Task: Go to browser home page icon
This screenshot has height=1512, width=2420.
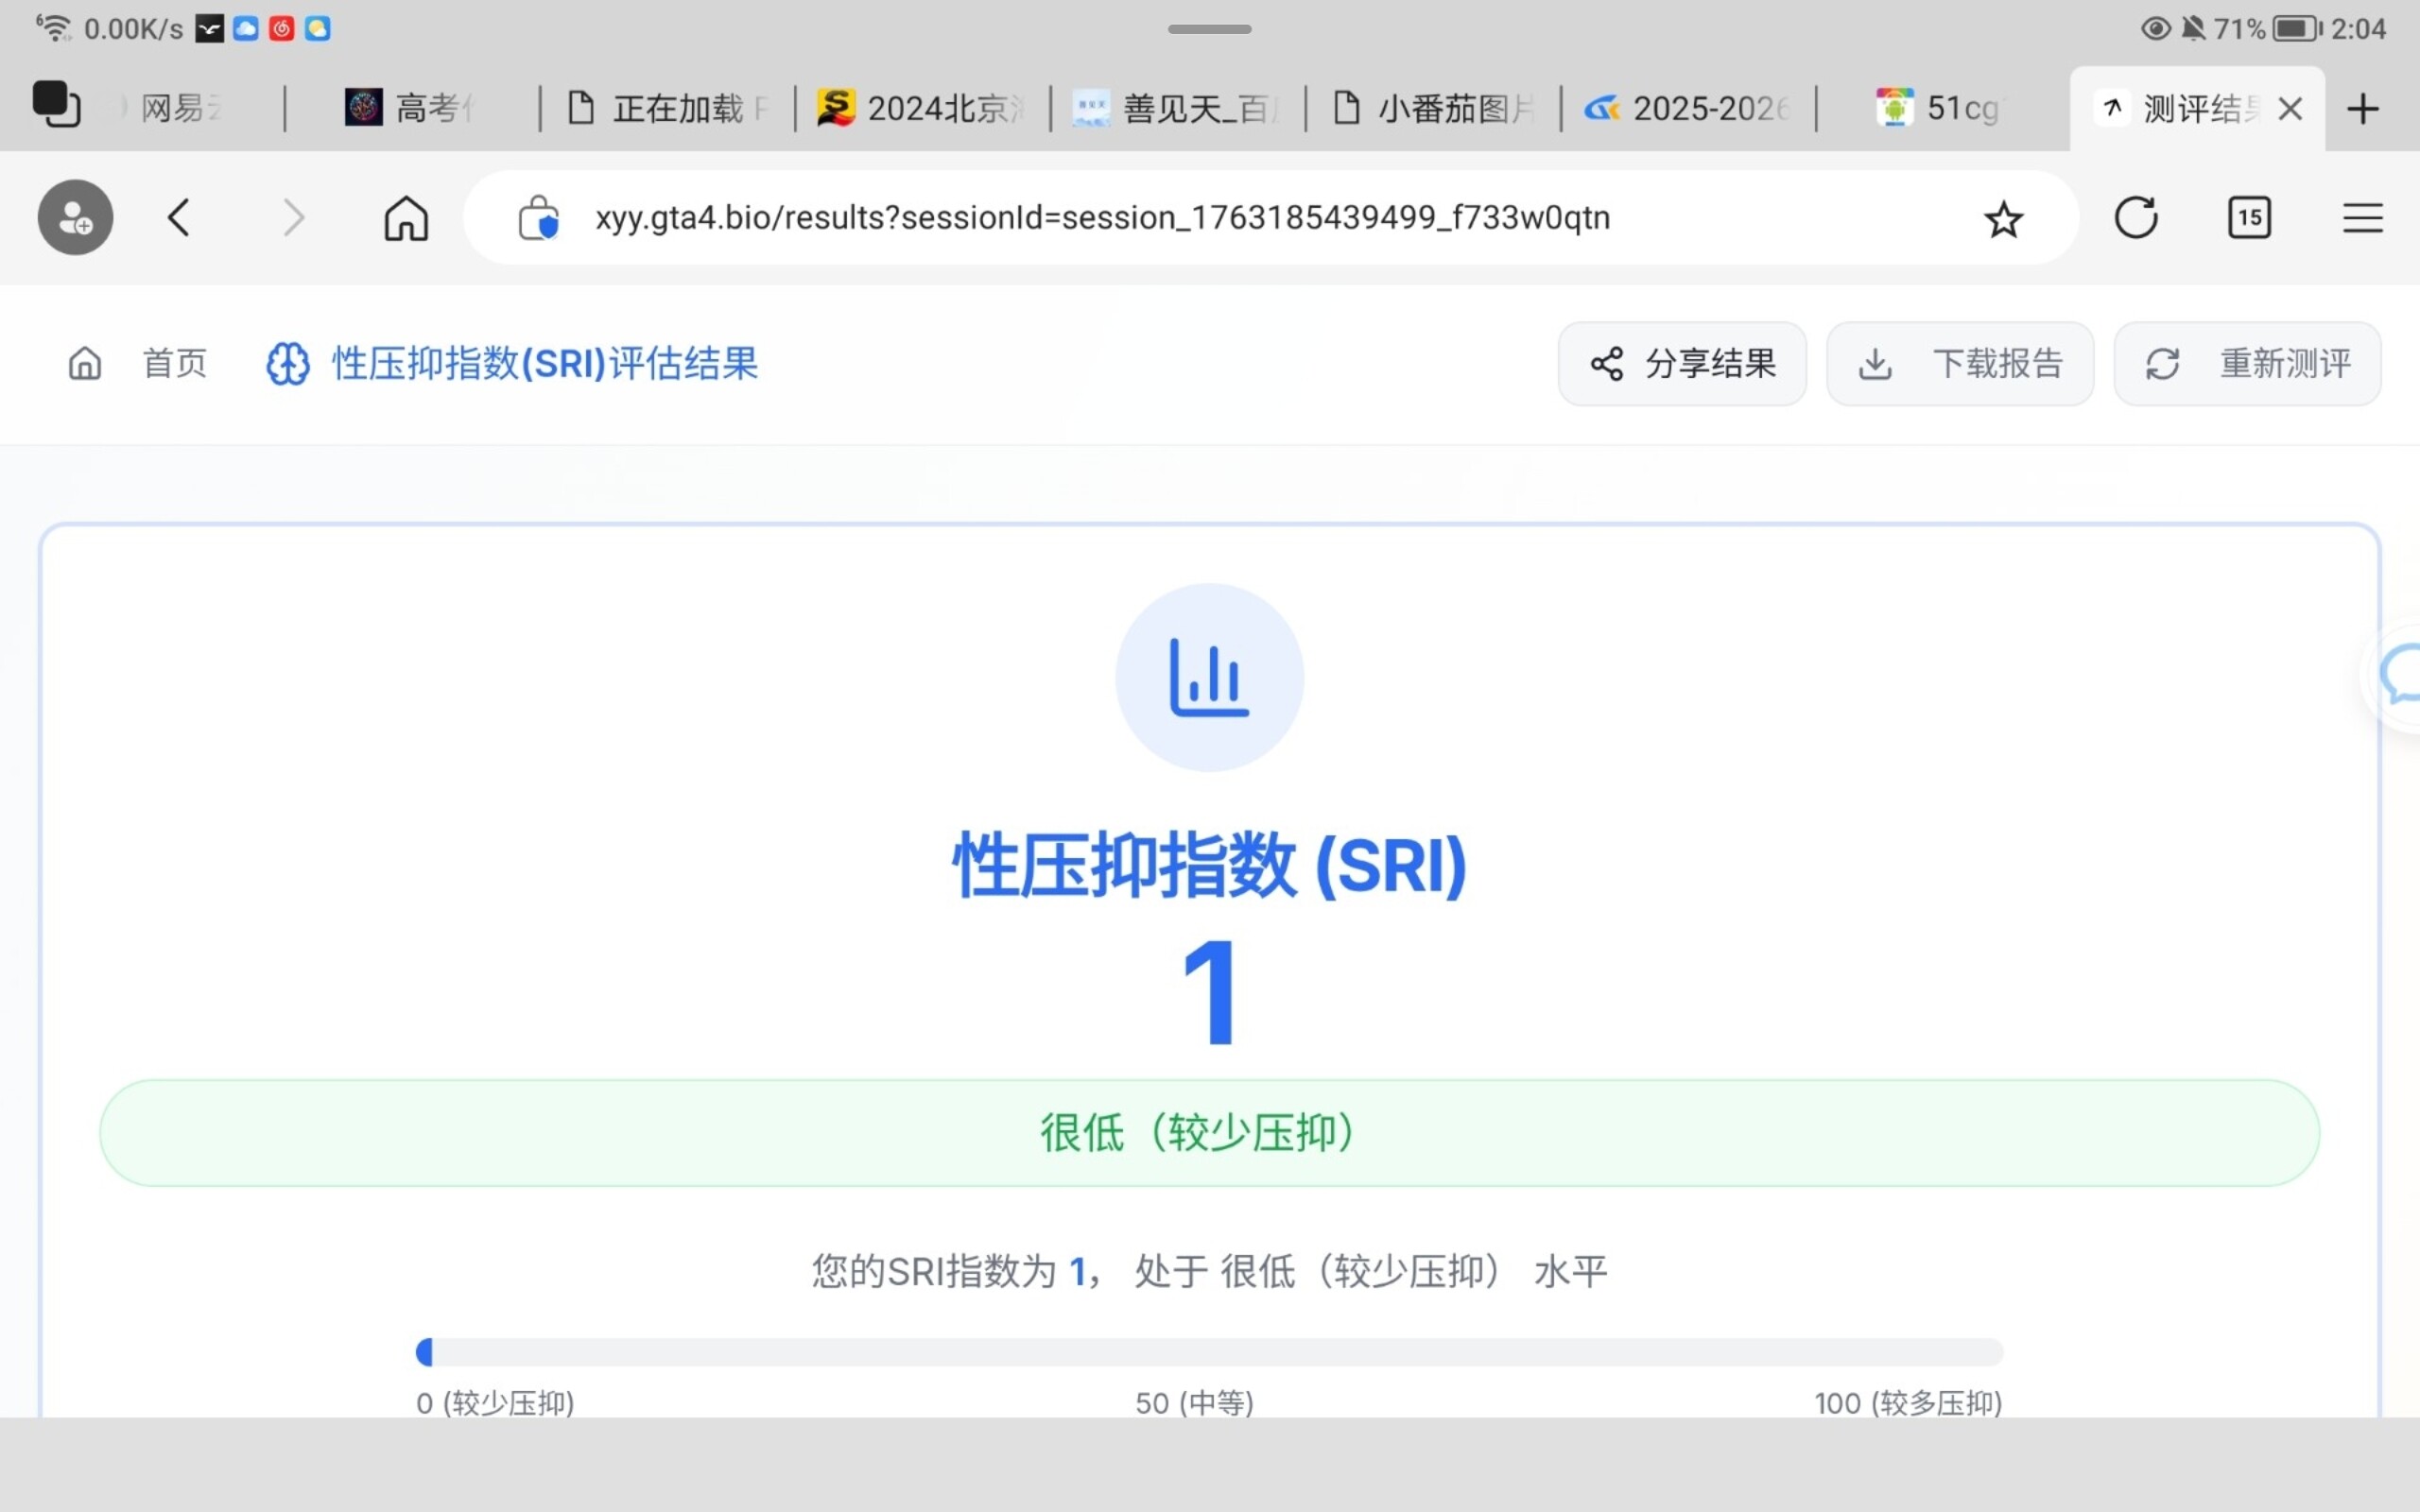Action: 406,217
